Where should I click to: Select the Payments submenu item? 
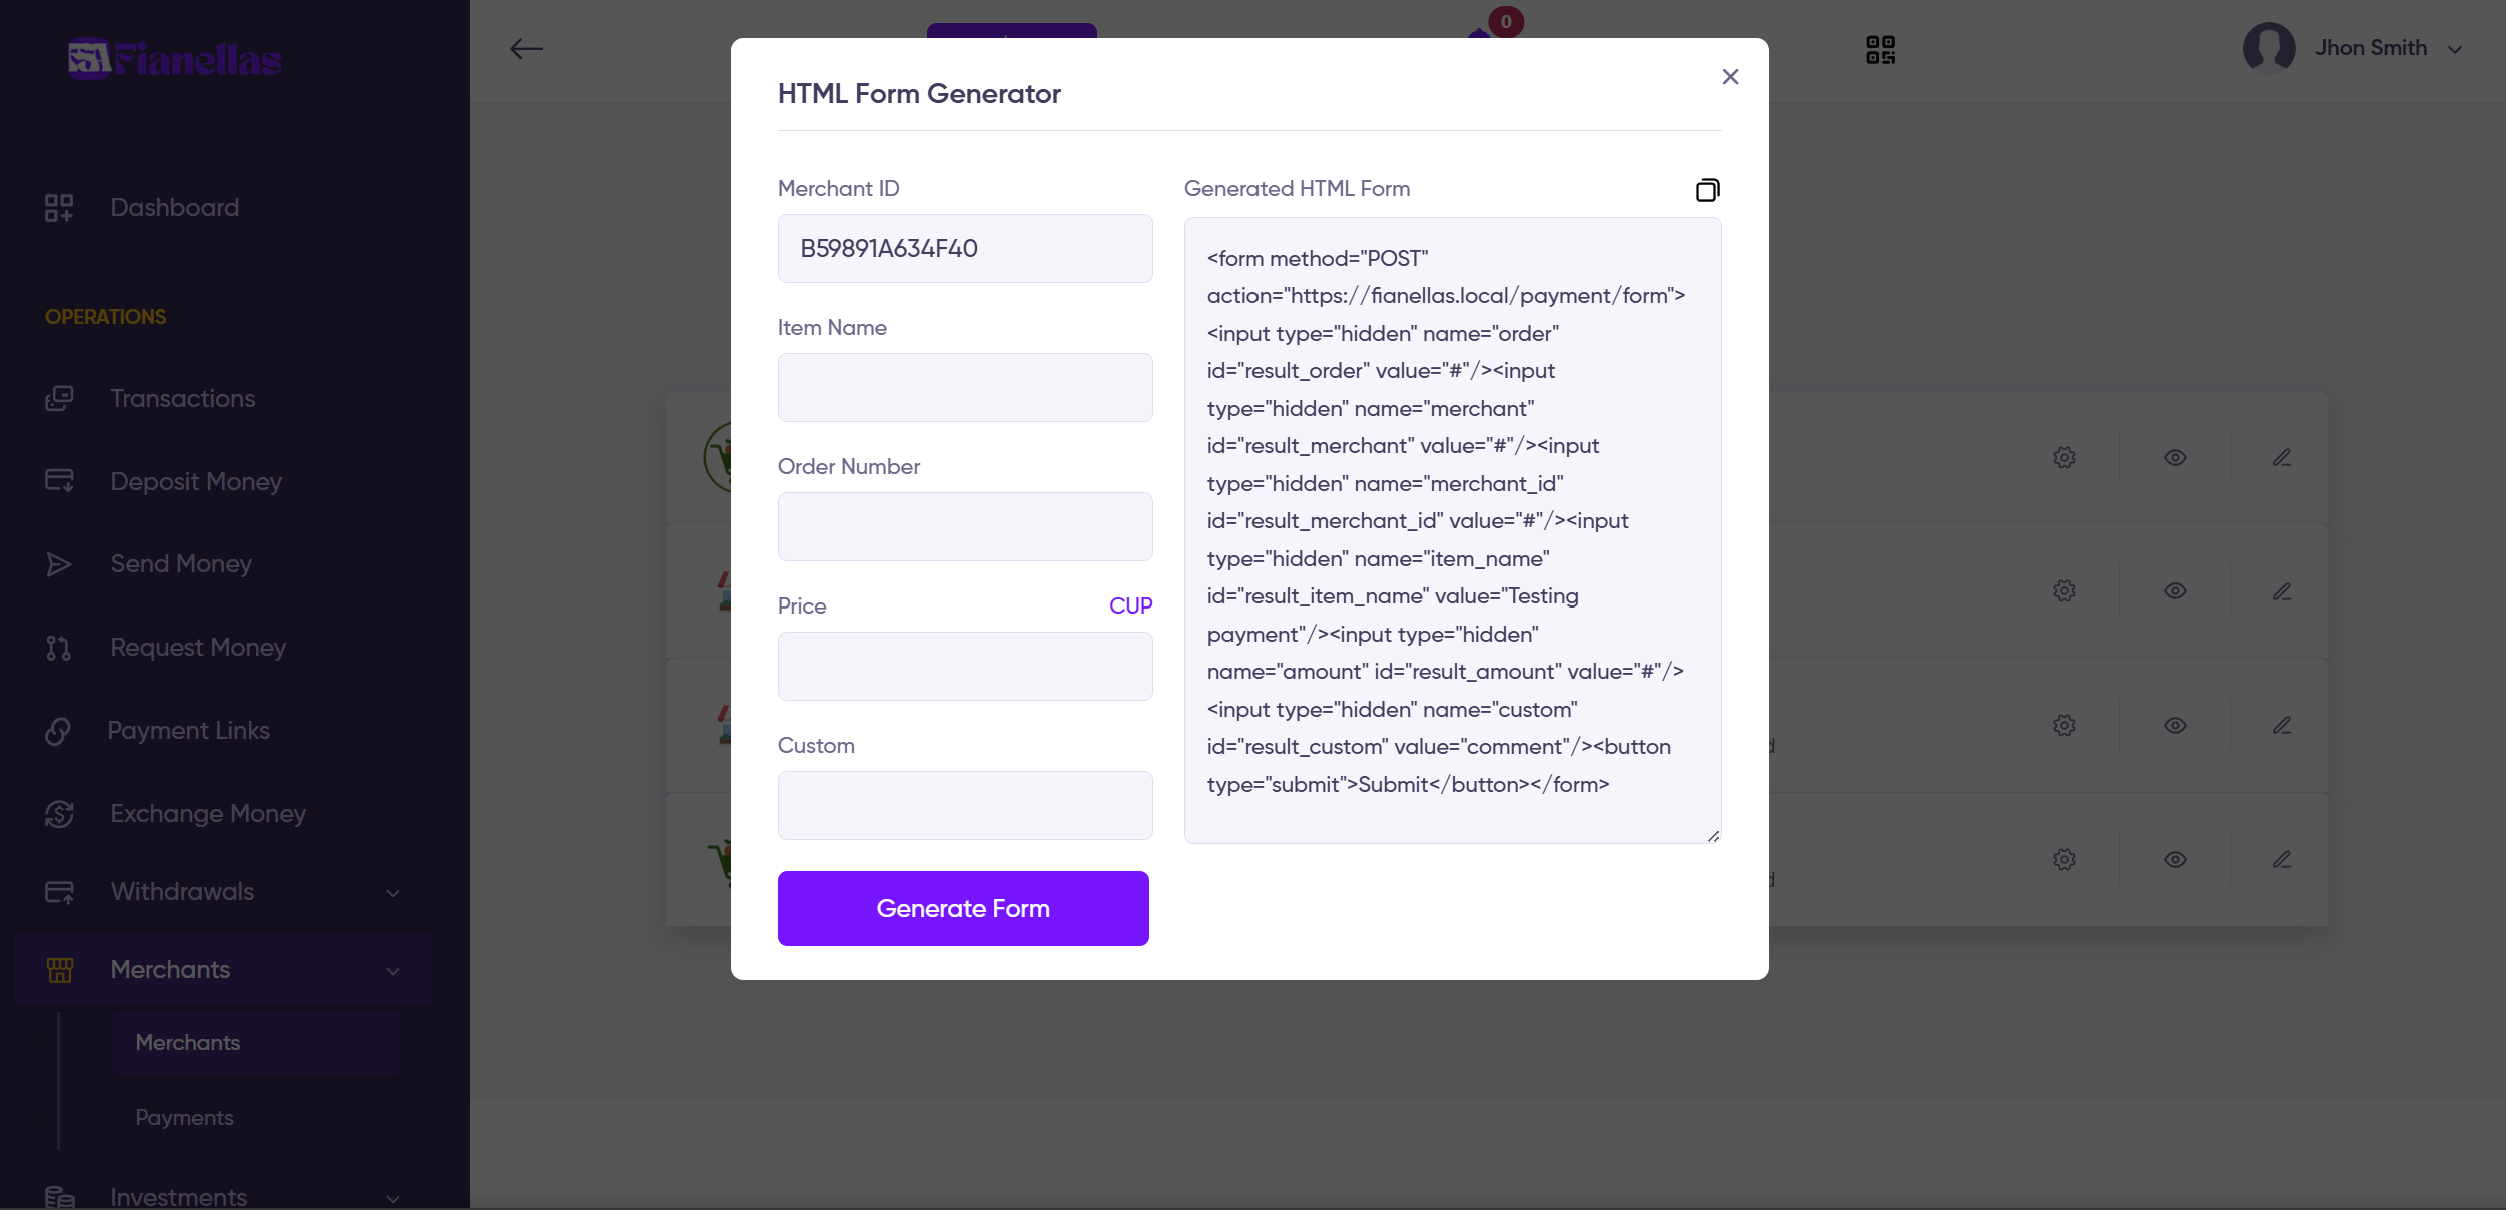pos(184,1118)
